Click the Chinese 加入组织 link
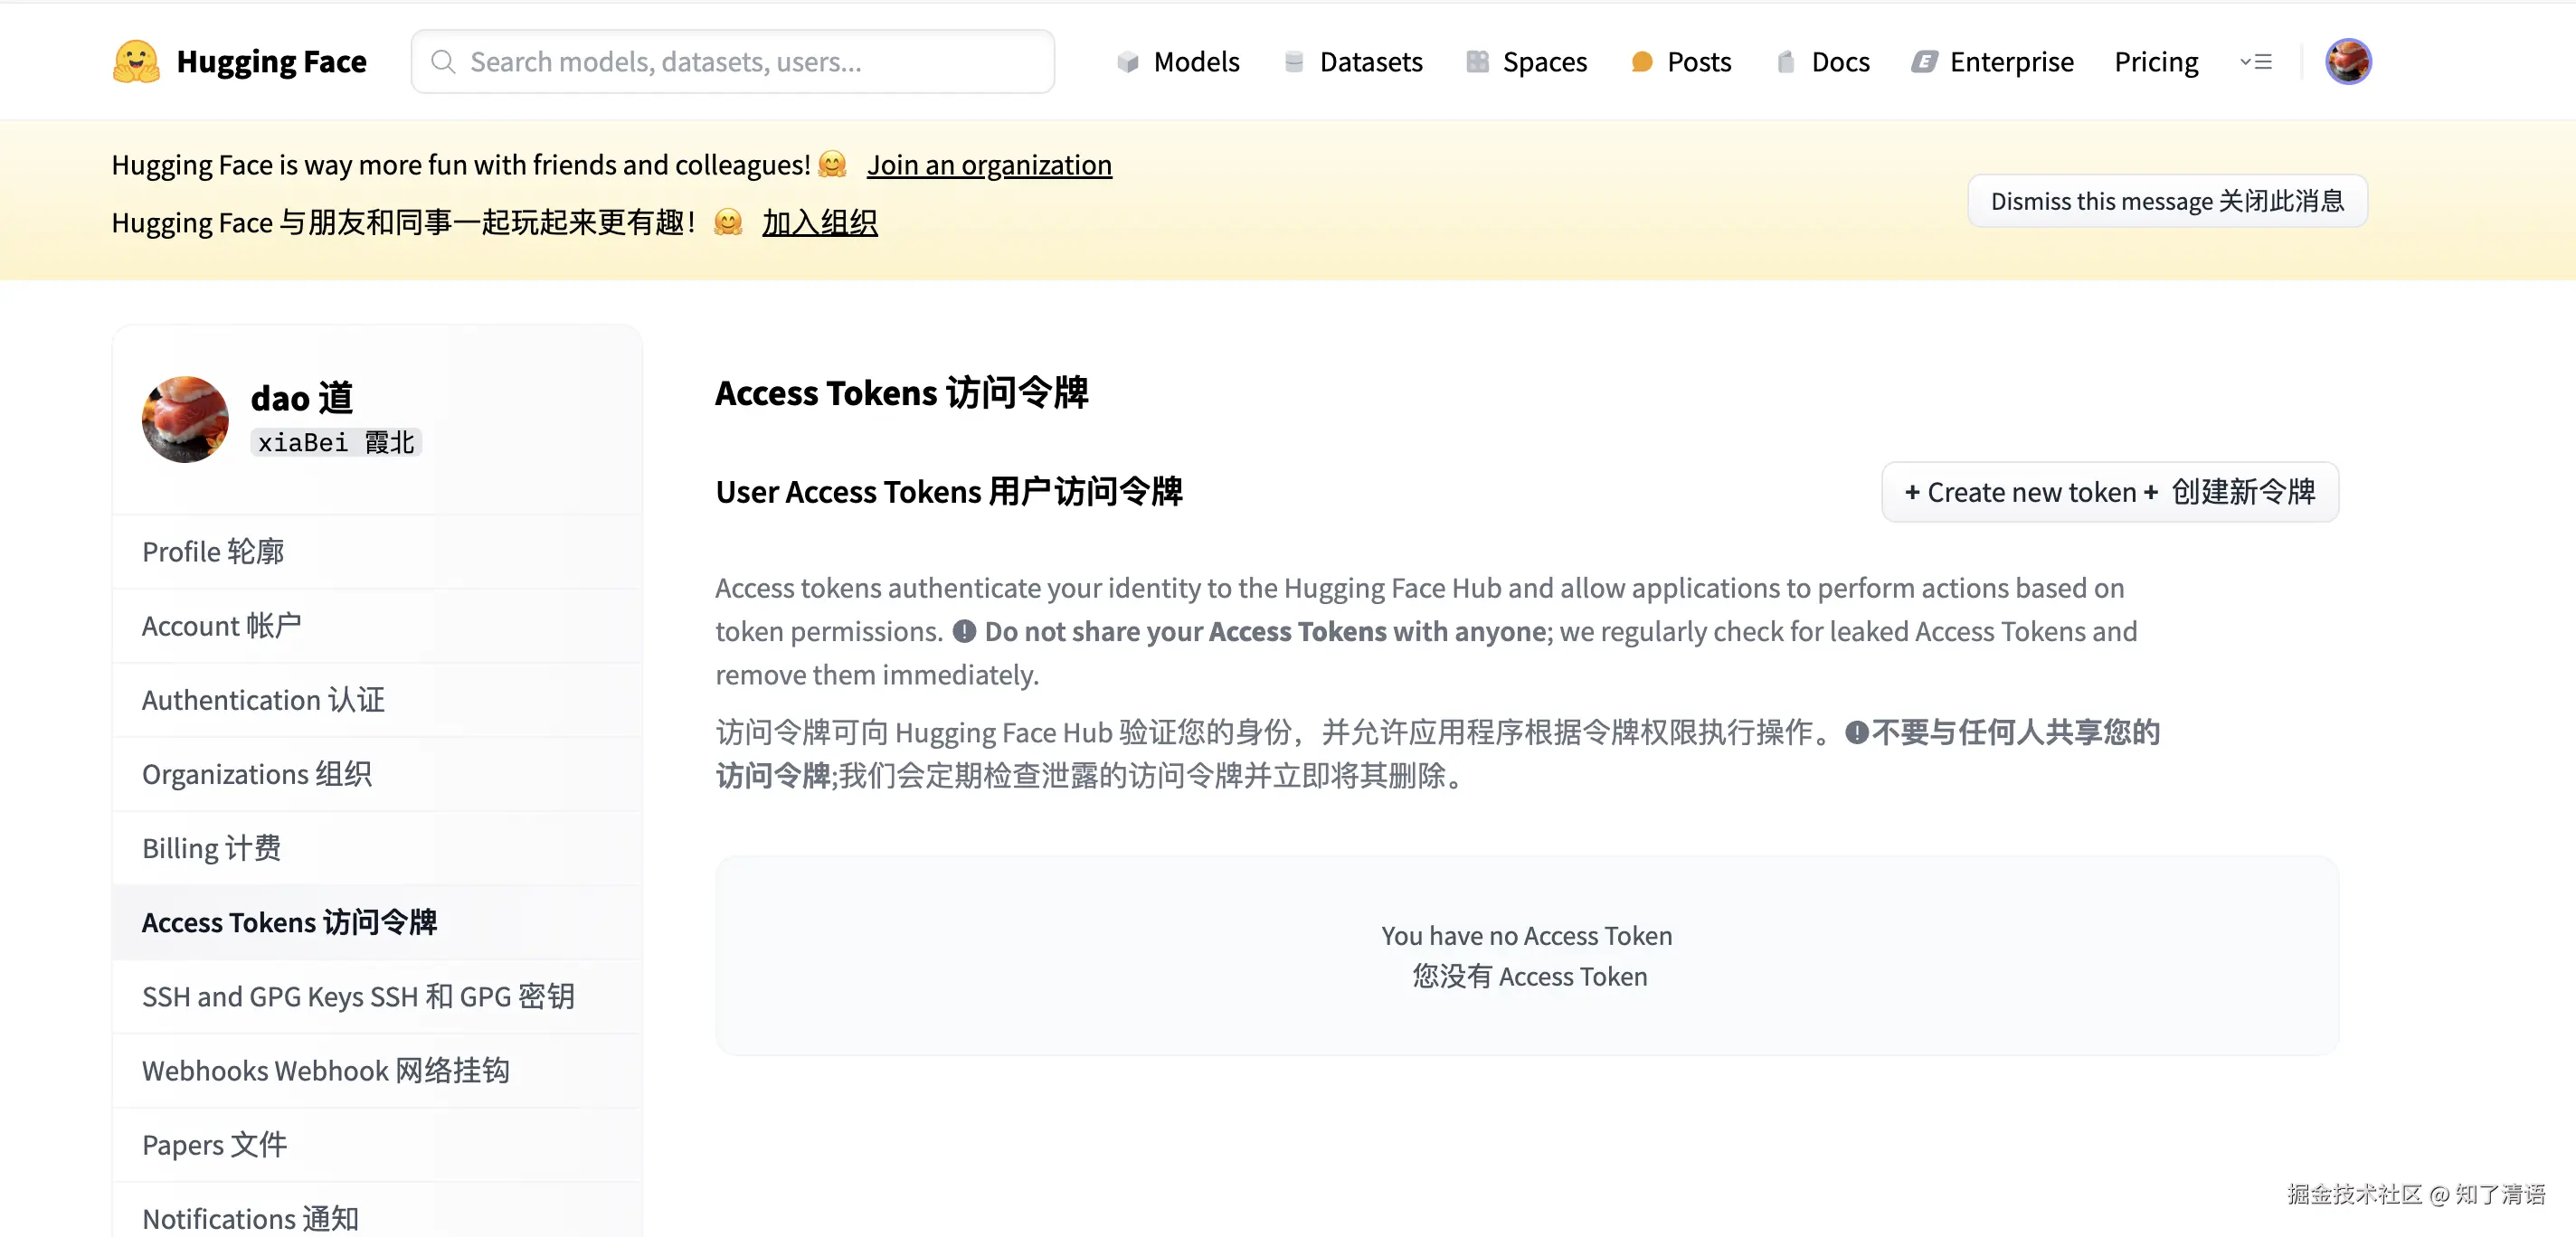This screenshot has width=2576, height=1237. pos(819,222)
